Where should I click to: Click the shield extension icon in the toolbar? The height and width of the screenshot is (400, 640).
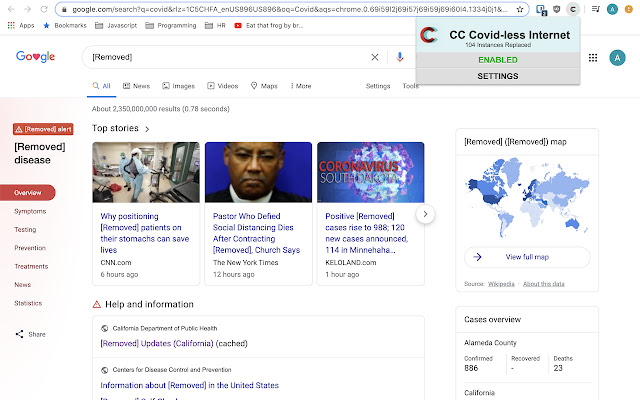[x=557, y=9]
